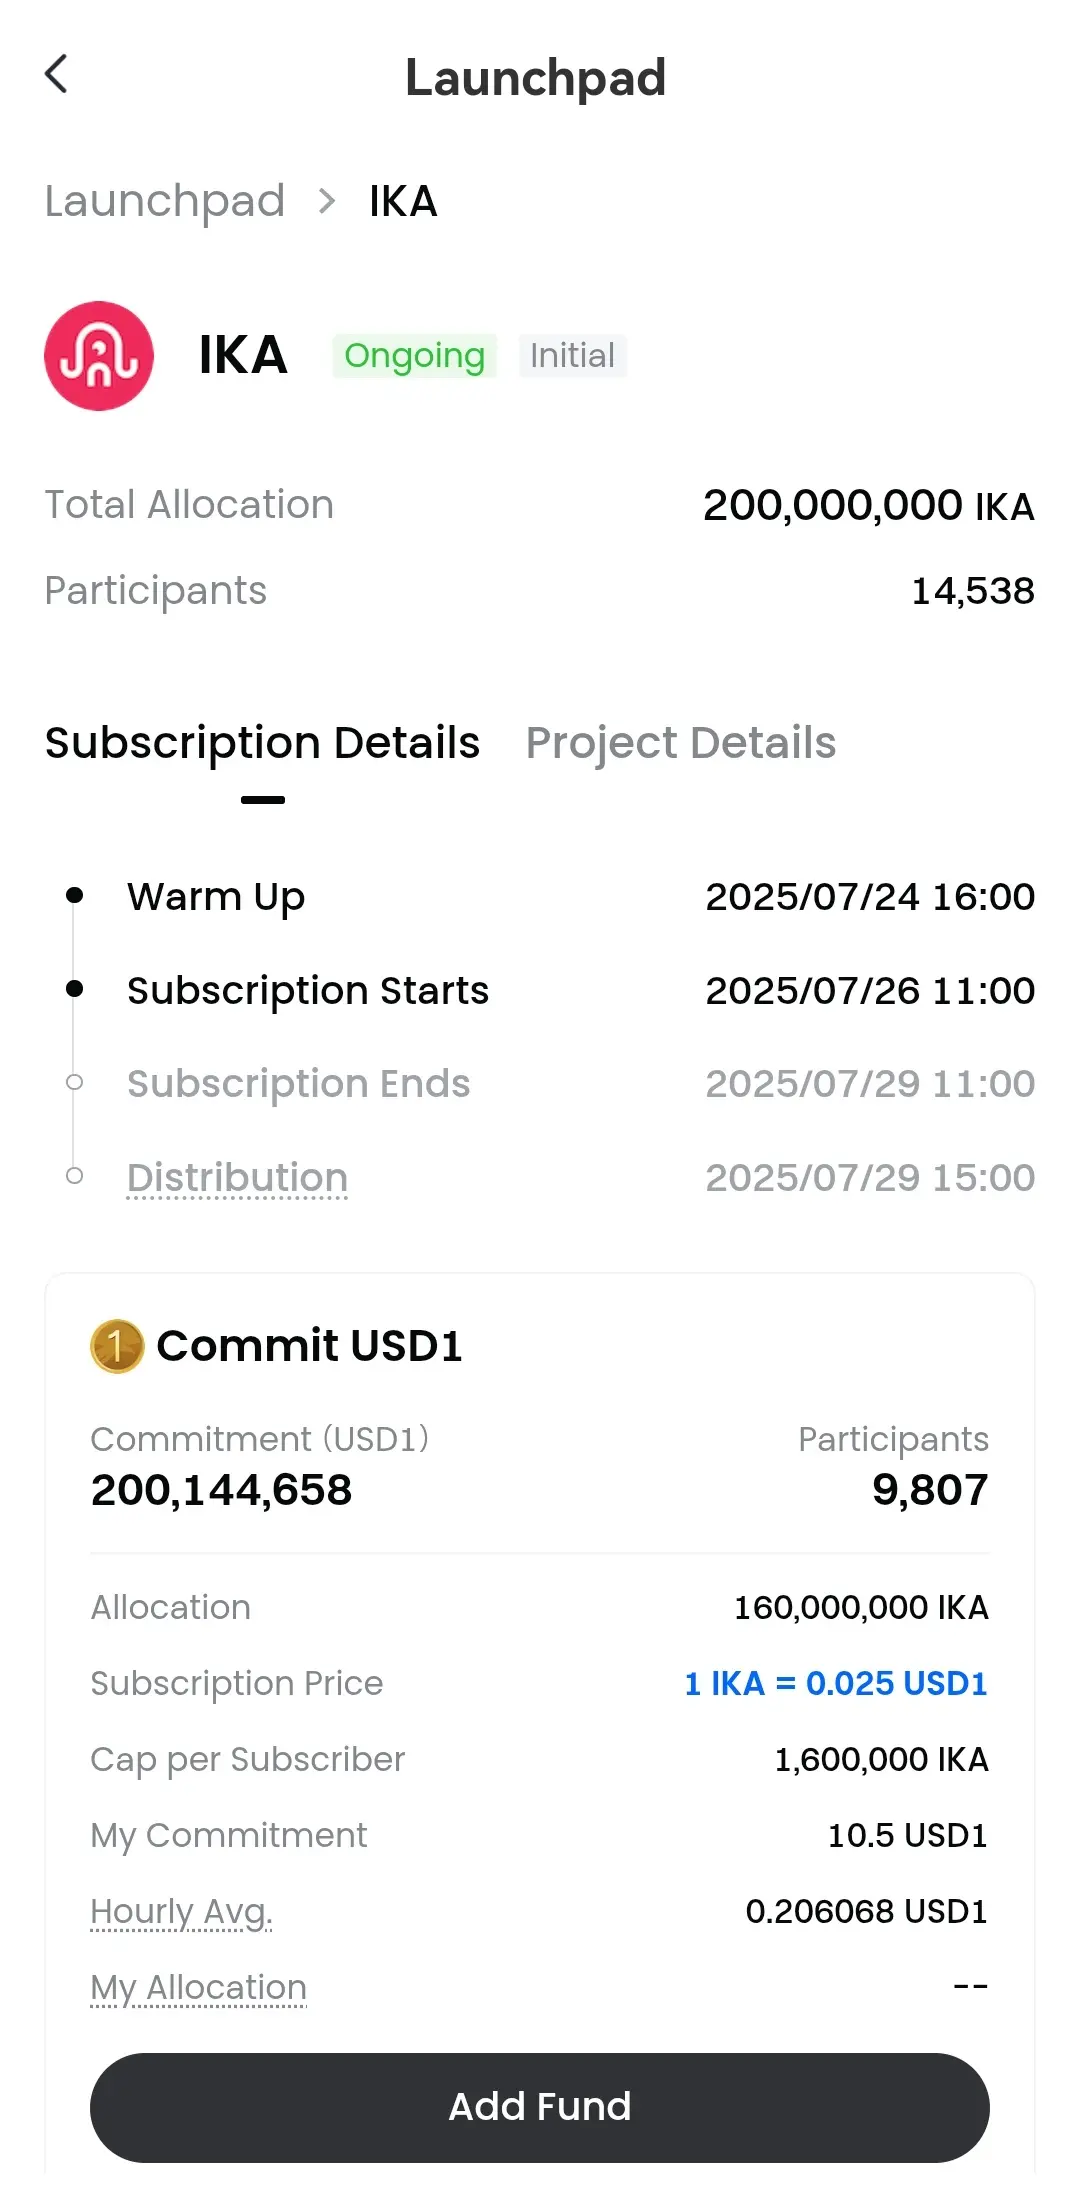The height and width of the screenshot is (2193, 1078).
Task: Tap the back arrow icon
Action: click(x=56, y=74)
